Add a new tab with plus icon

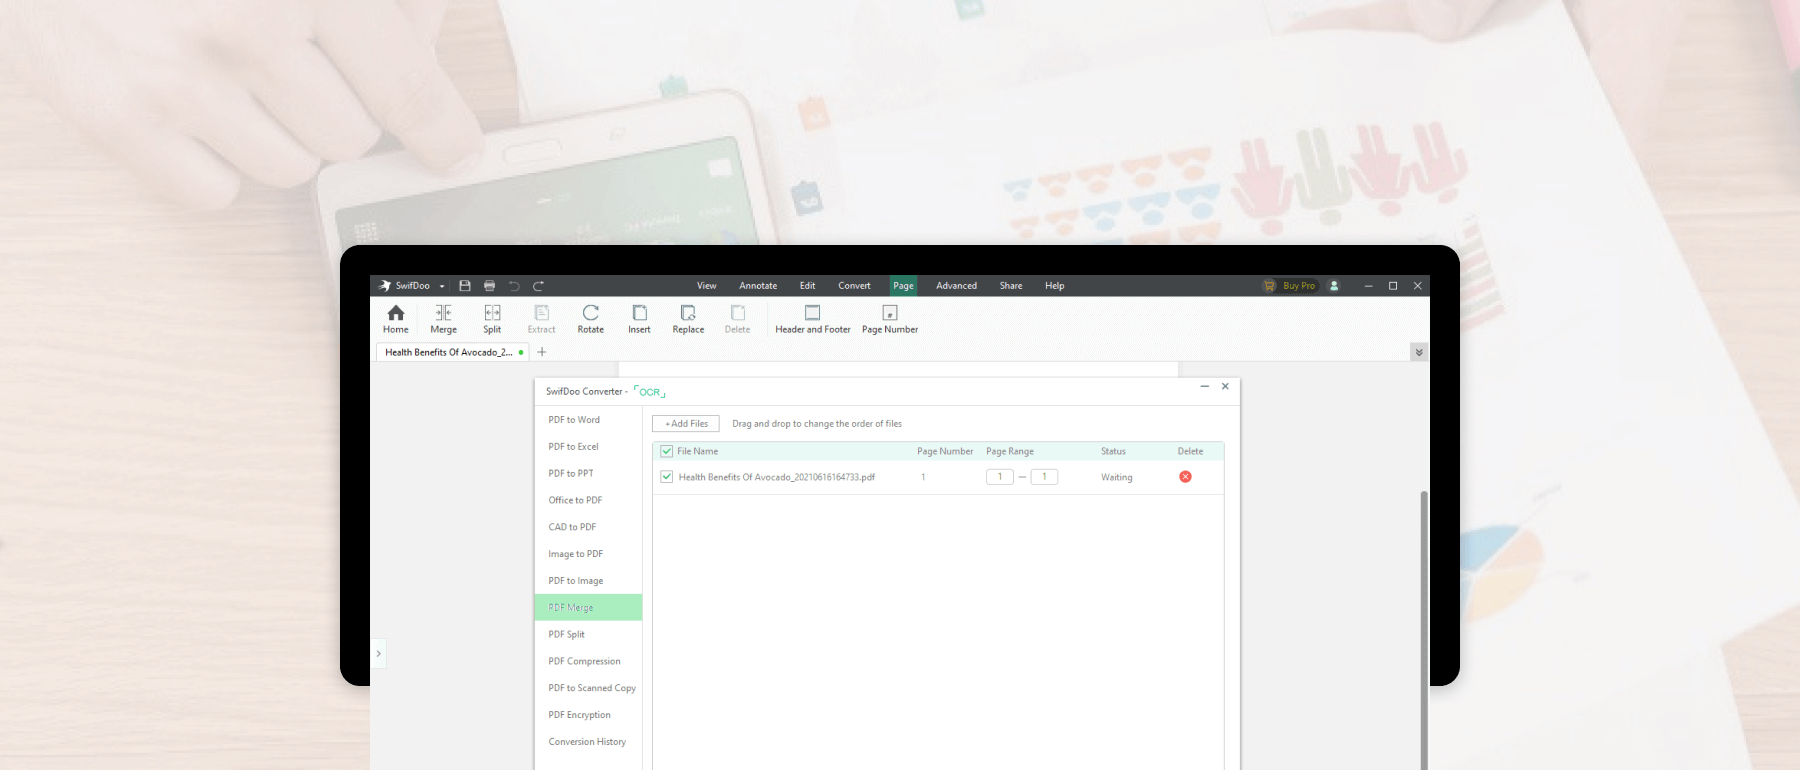(542, 352)
